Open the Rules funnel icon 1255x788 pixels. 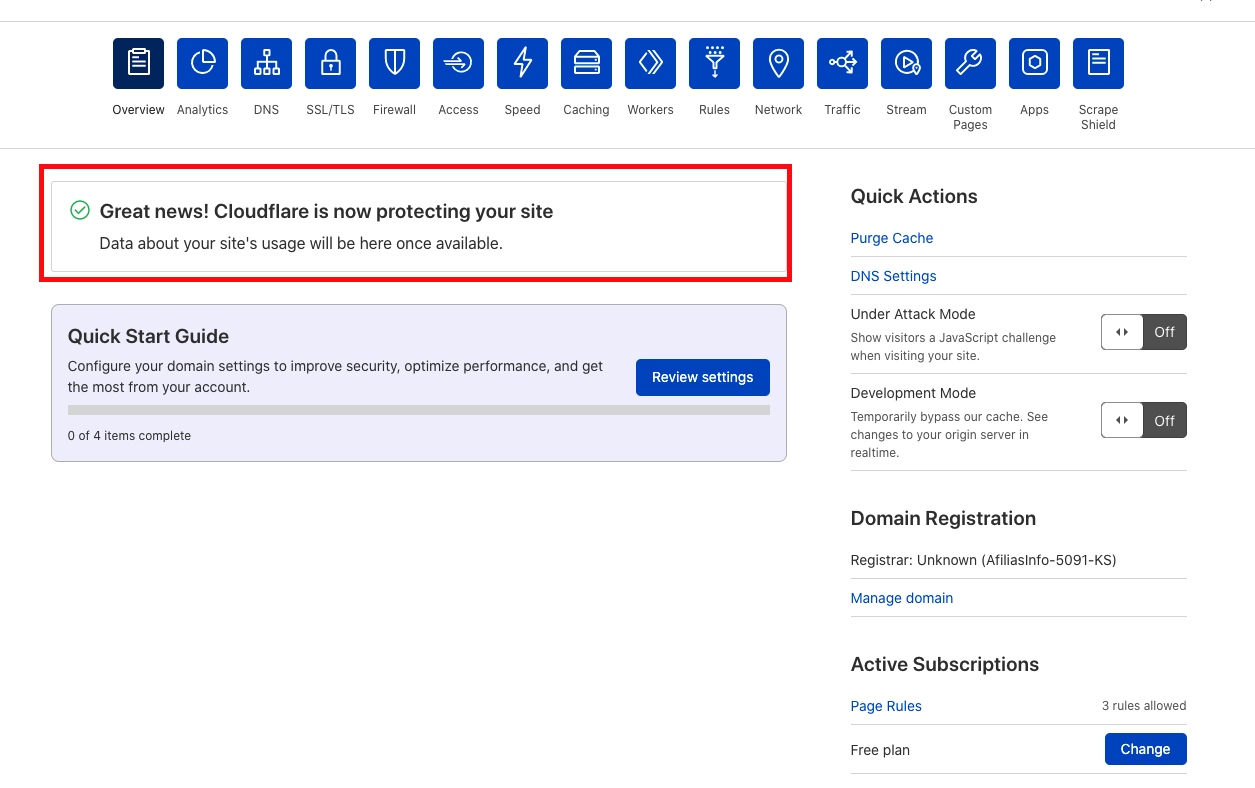[x=714, y=63]
